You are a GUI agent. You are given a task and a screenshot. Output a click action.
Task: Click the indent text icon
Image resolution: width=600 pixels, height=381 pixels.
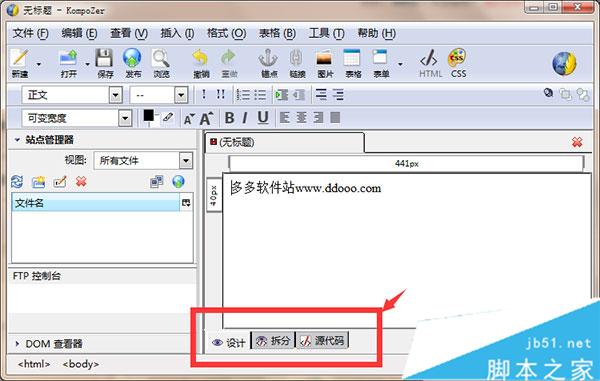coord(282,94)
